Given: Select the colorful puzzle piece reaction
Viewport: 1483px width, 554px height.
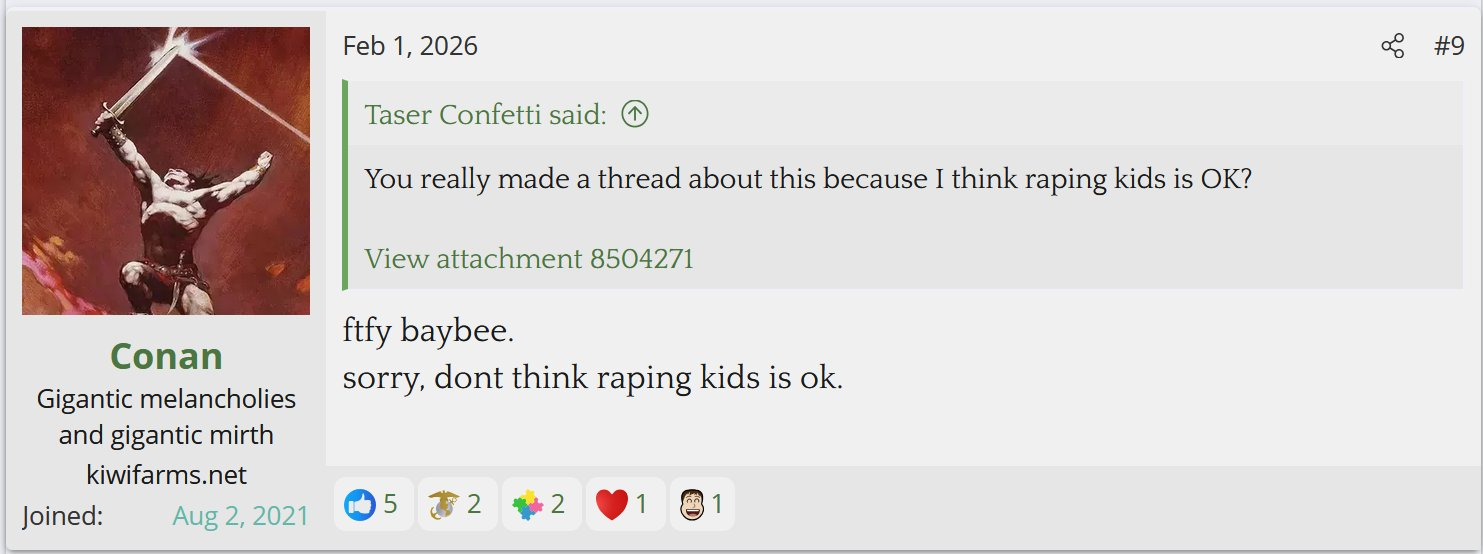Looking at the screenshot, I should [x=538, y=504].
